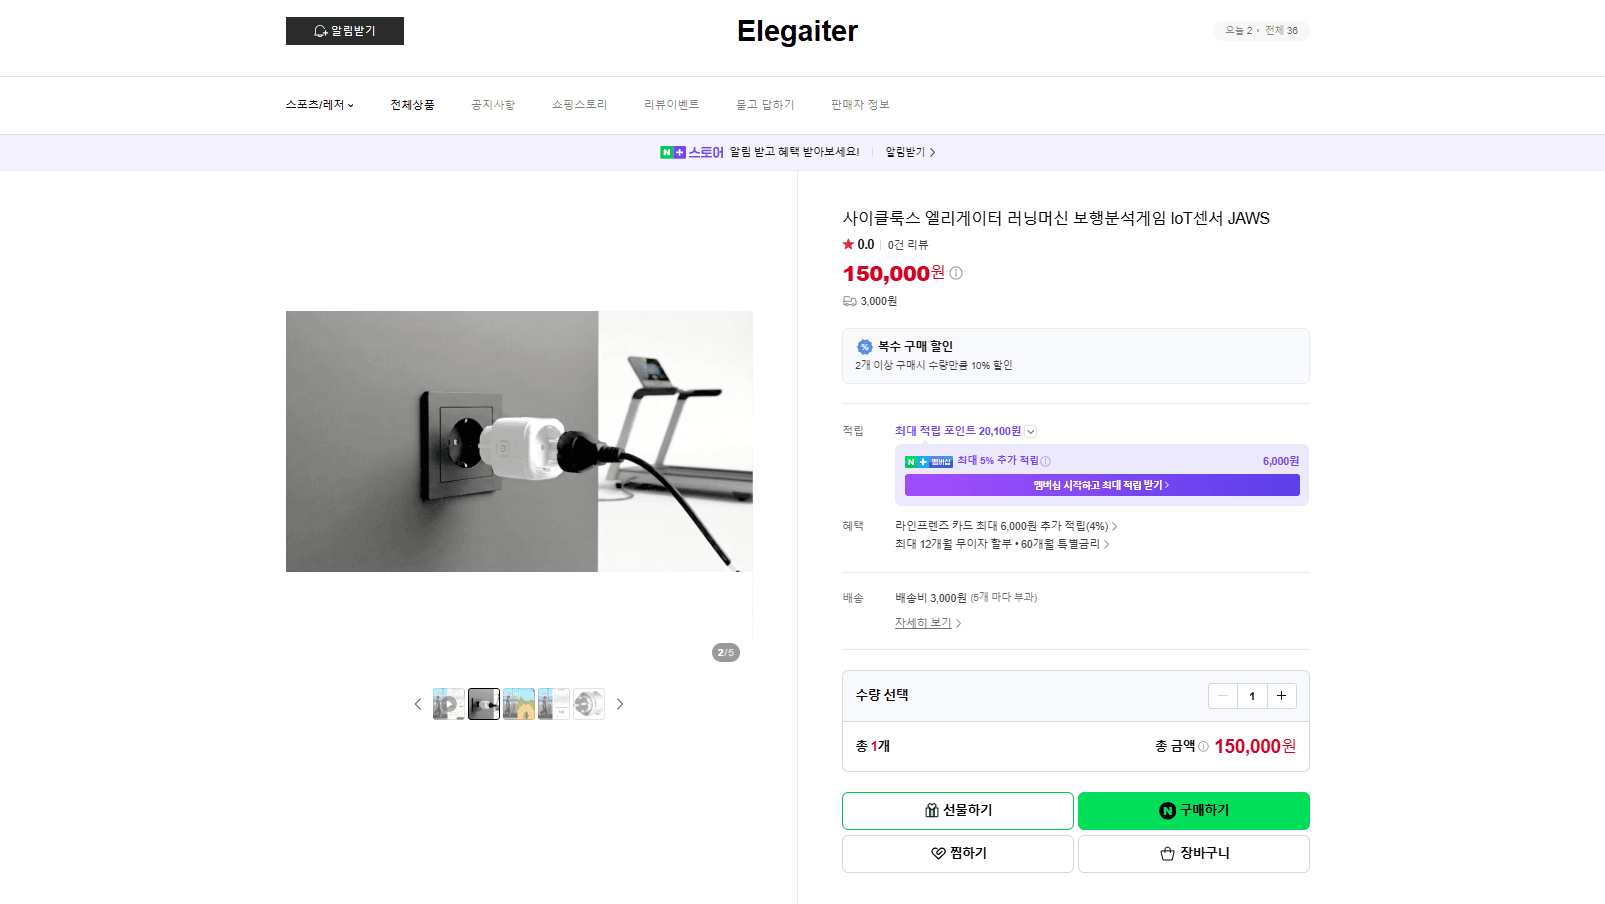Click the green 구매하기 buy button
Screen dimensions: 1605x904
[1194, 811]
